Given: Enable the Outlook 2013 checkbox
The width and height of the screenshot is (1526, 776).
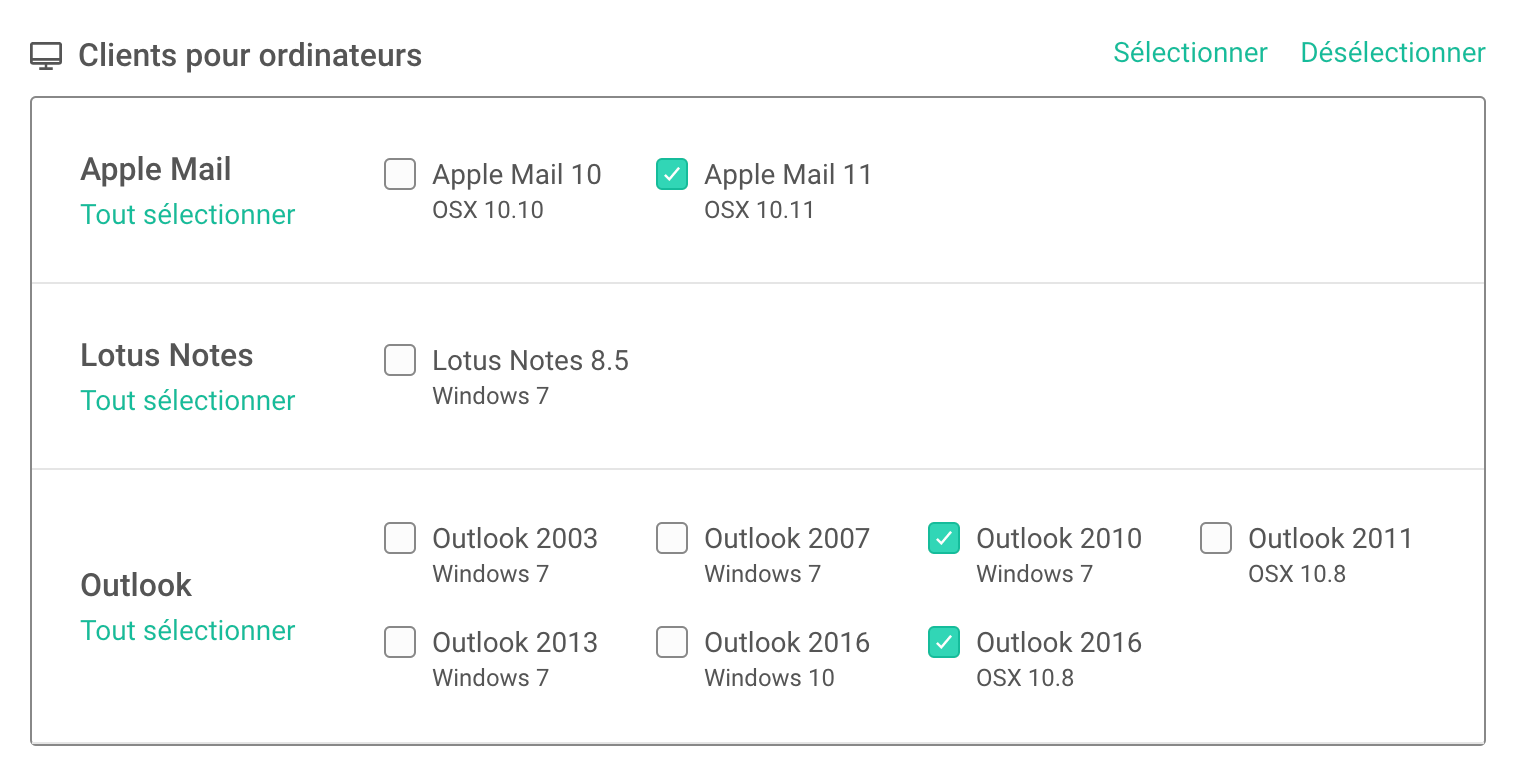Looking at the screenshot, I should (400, 642).
